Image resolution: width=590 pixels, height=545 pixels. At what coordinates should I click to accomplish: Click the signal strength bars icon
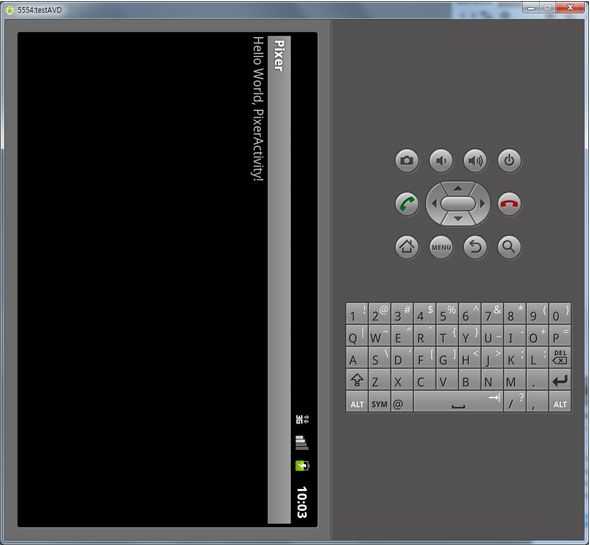click(302, 443)
